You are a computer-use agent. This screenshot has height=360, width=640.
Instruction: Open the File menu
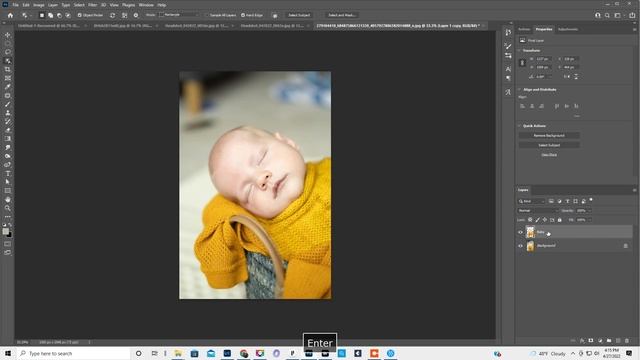15,5
